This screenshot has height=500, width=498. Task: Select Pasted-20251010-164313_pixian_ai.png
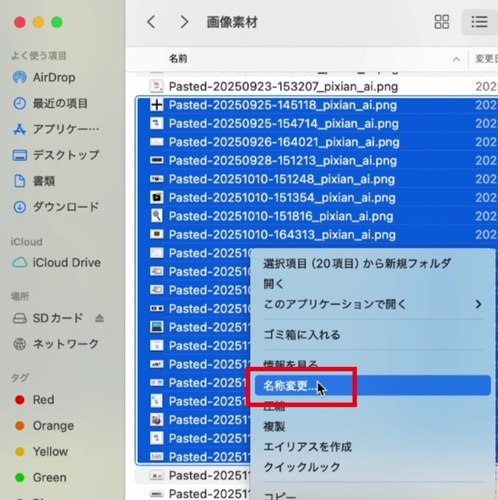[x=282, y=235]
